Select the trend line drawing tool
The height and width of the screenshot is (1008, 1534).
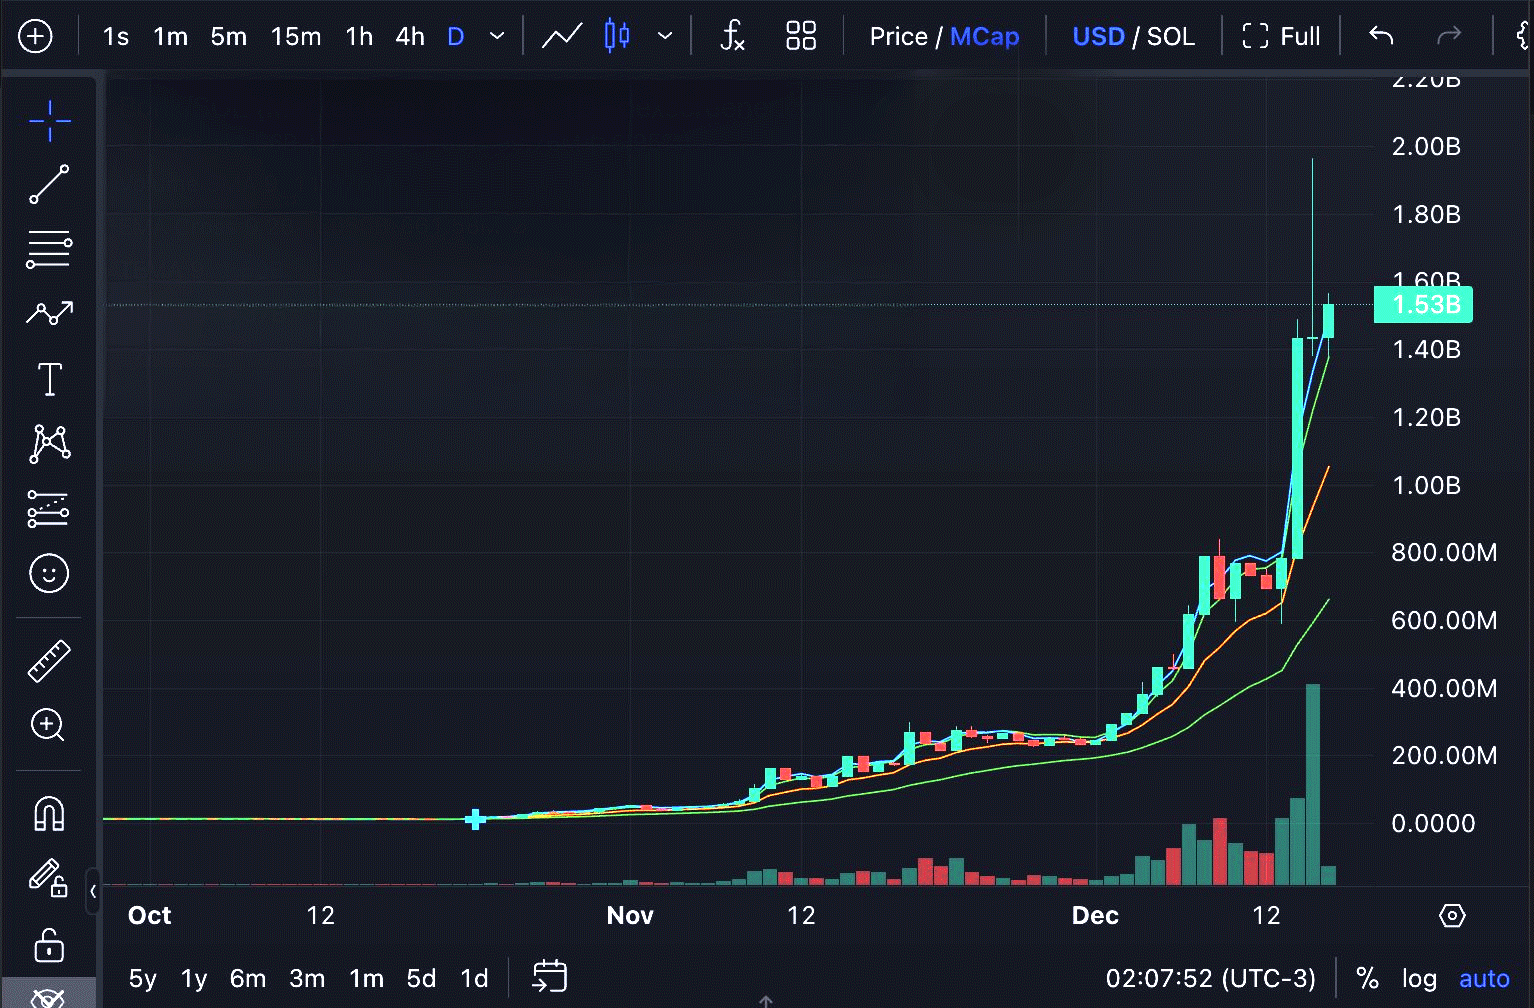49,185
